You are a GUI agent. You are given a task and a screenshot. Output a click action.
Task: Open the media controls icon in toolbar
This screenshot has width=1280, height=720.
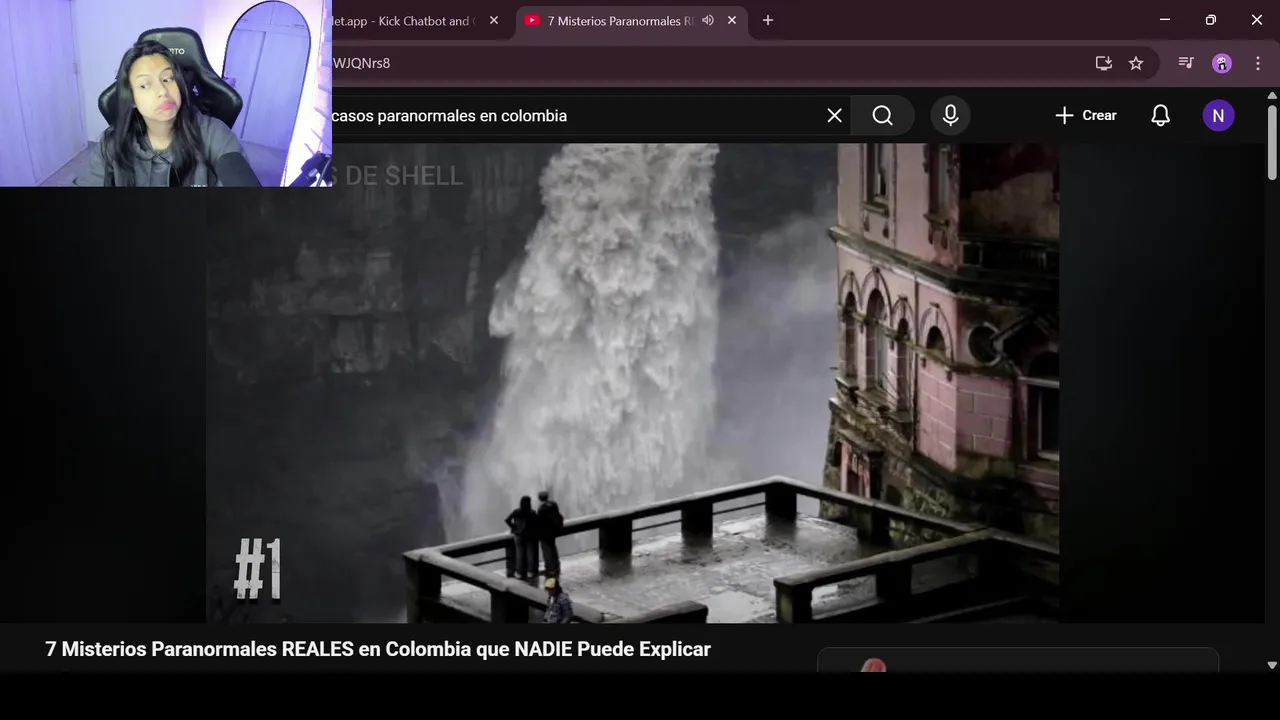(x=1186, y=63)
